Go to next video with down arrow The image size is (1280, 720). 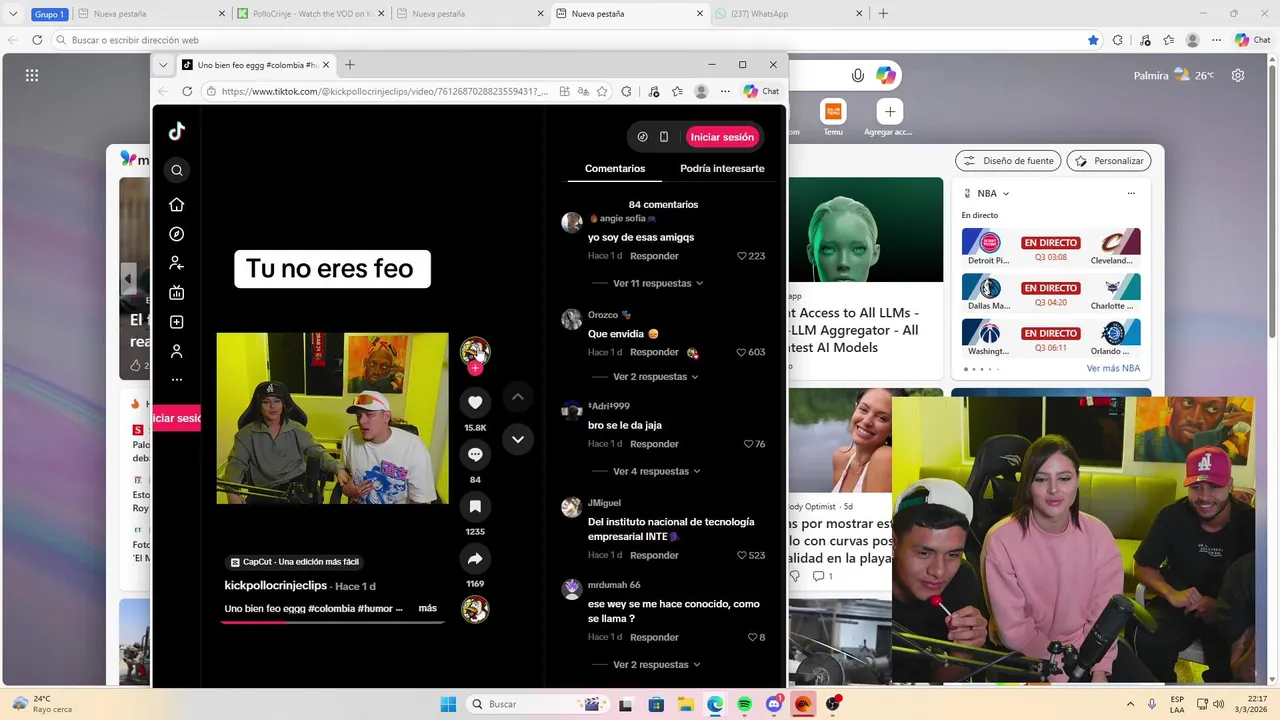pos(518,439)
